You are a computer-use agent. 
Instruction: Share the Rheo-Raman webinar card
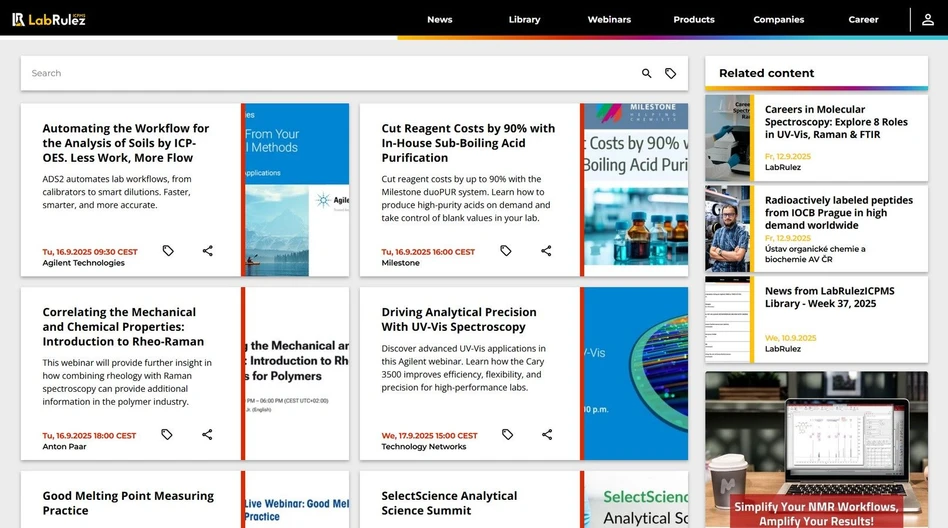(207, 435)
